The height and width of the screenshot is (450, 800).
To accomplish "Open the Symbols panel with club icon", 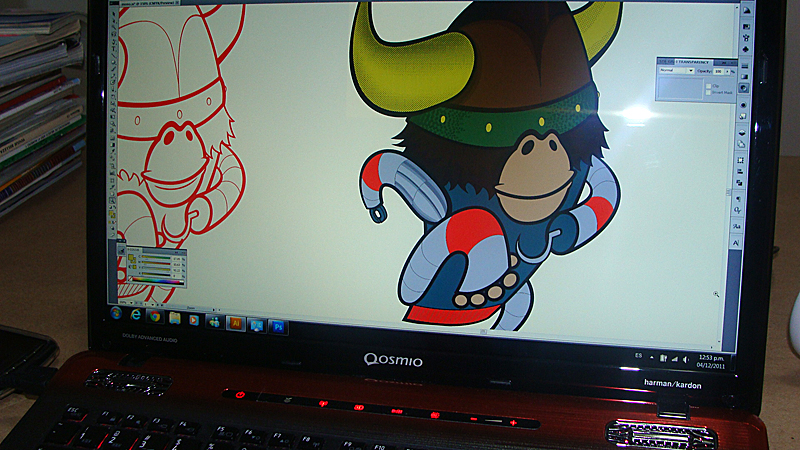I will coord(746,49).
